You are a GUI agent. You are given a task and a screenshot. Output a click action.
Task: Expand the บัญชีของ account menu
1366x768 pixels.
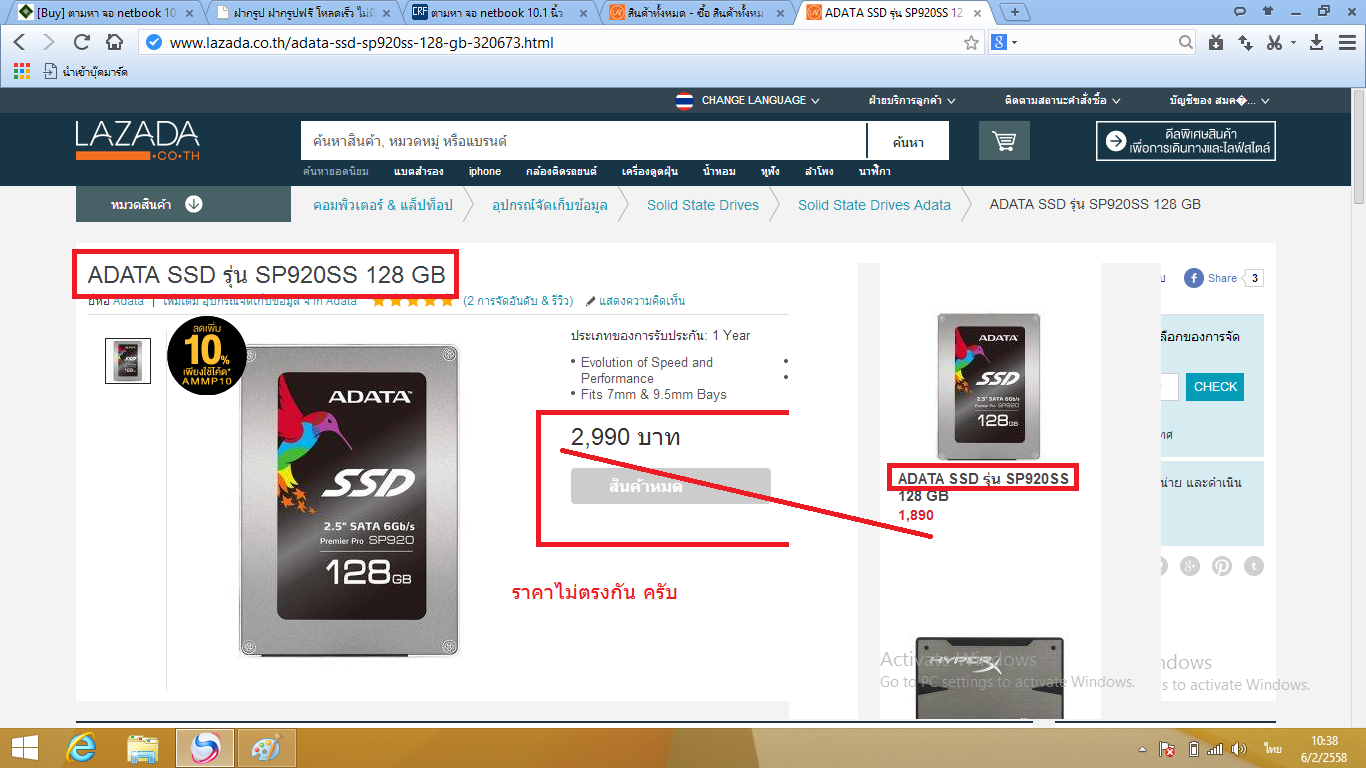(1219, 100)
